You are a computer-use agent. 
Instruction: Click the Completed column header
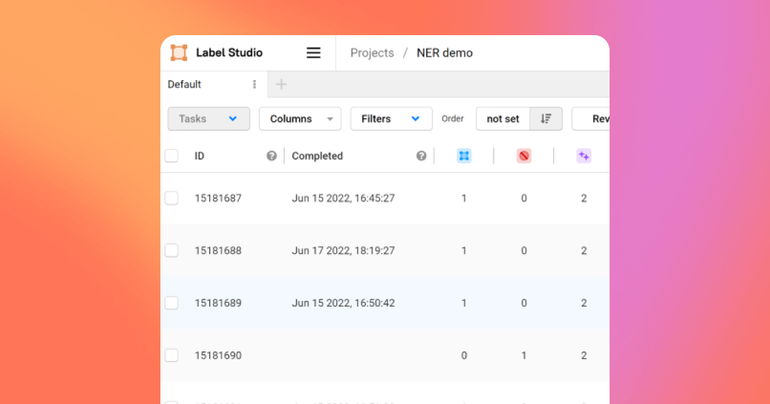317,156
